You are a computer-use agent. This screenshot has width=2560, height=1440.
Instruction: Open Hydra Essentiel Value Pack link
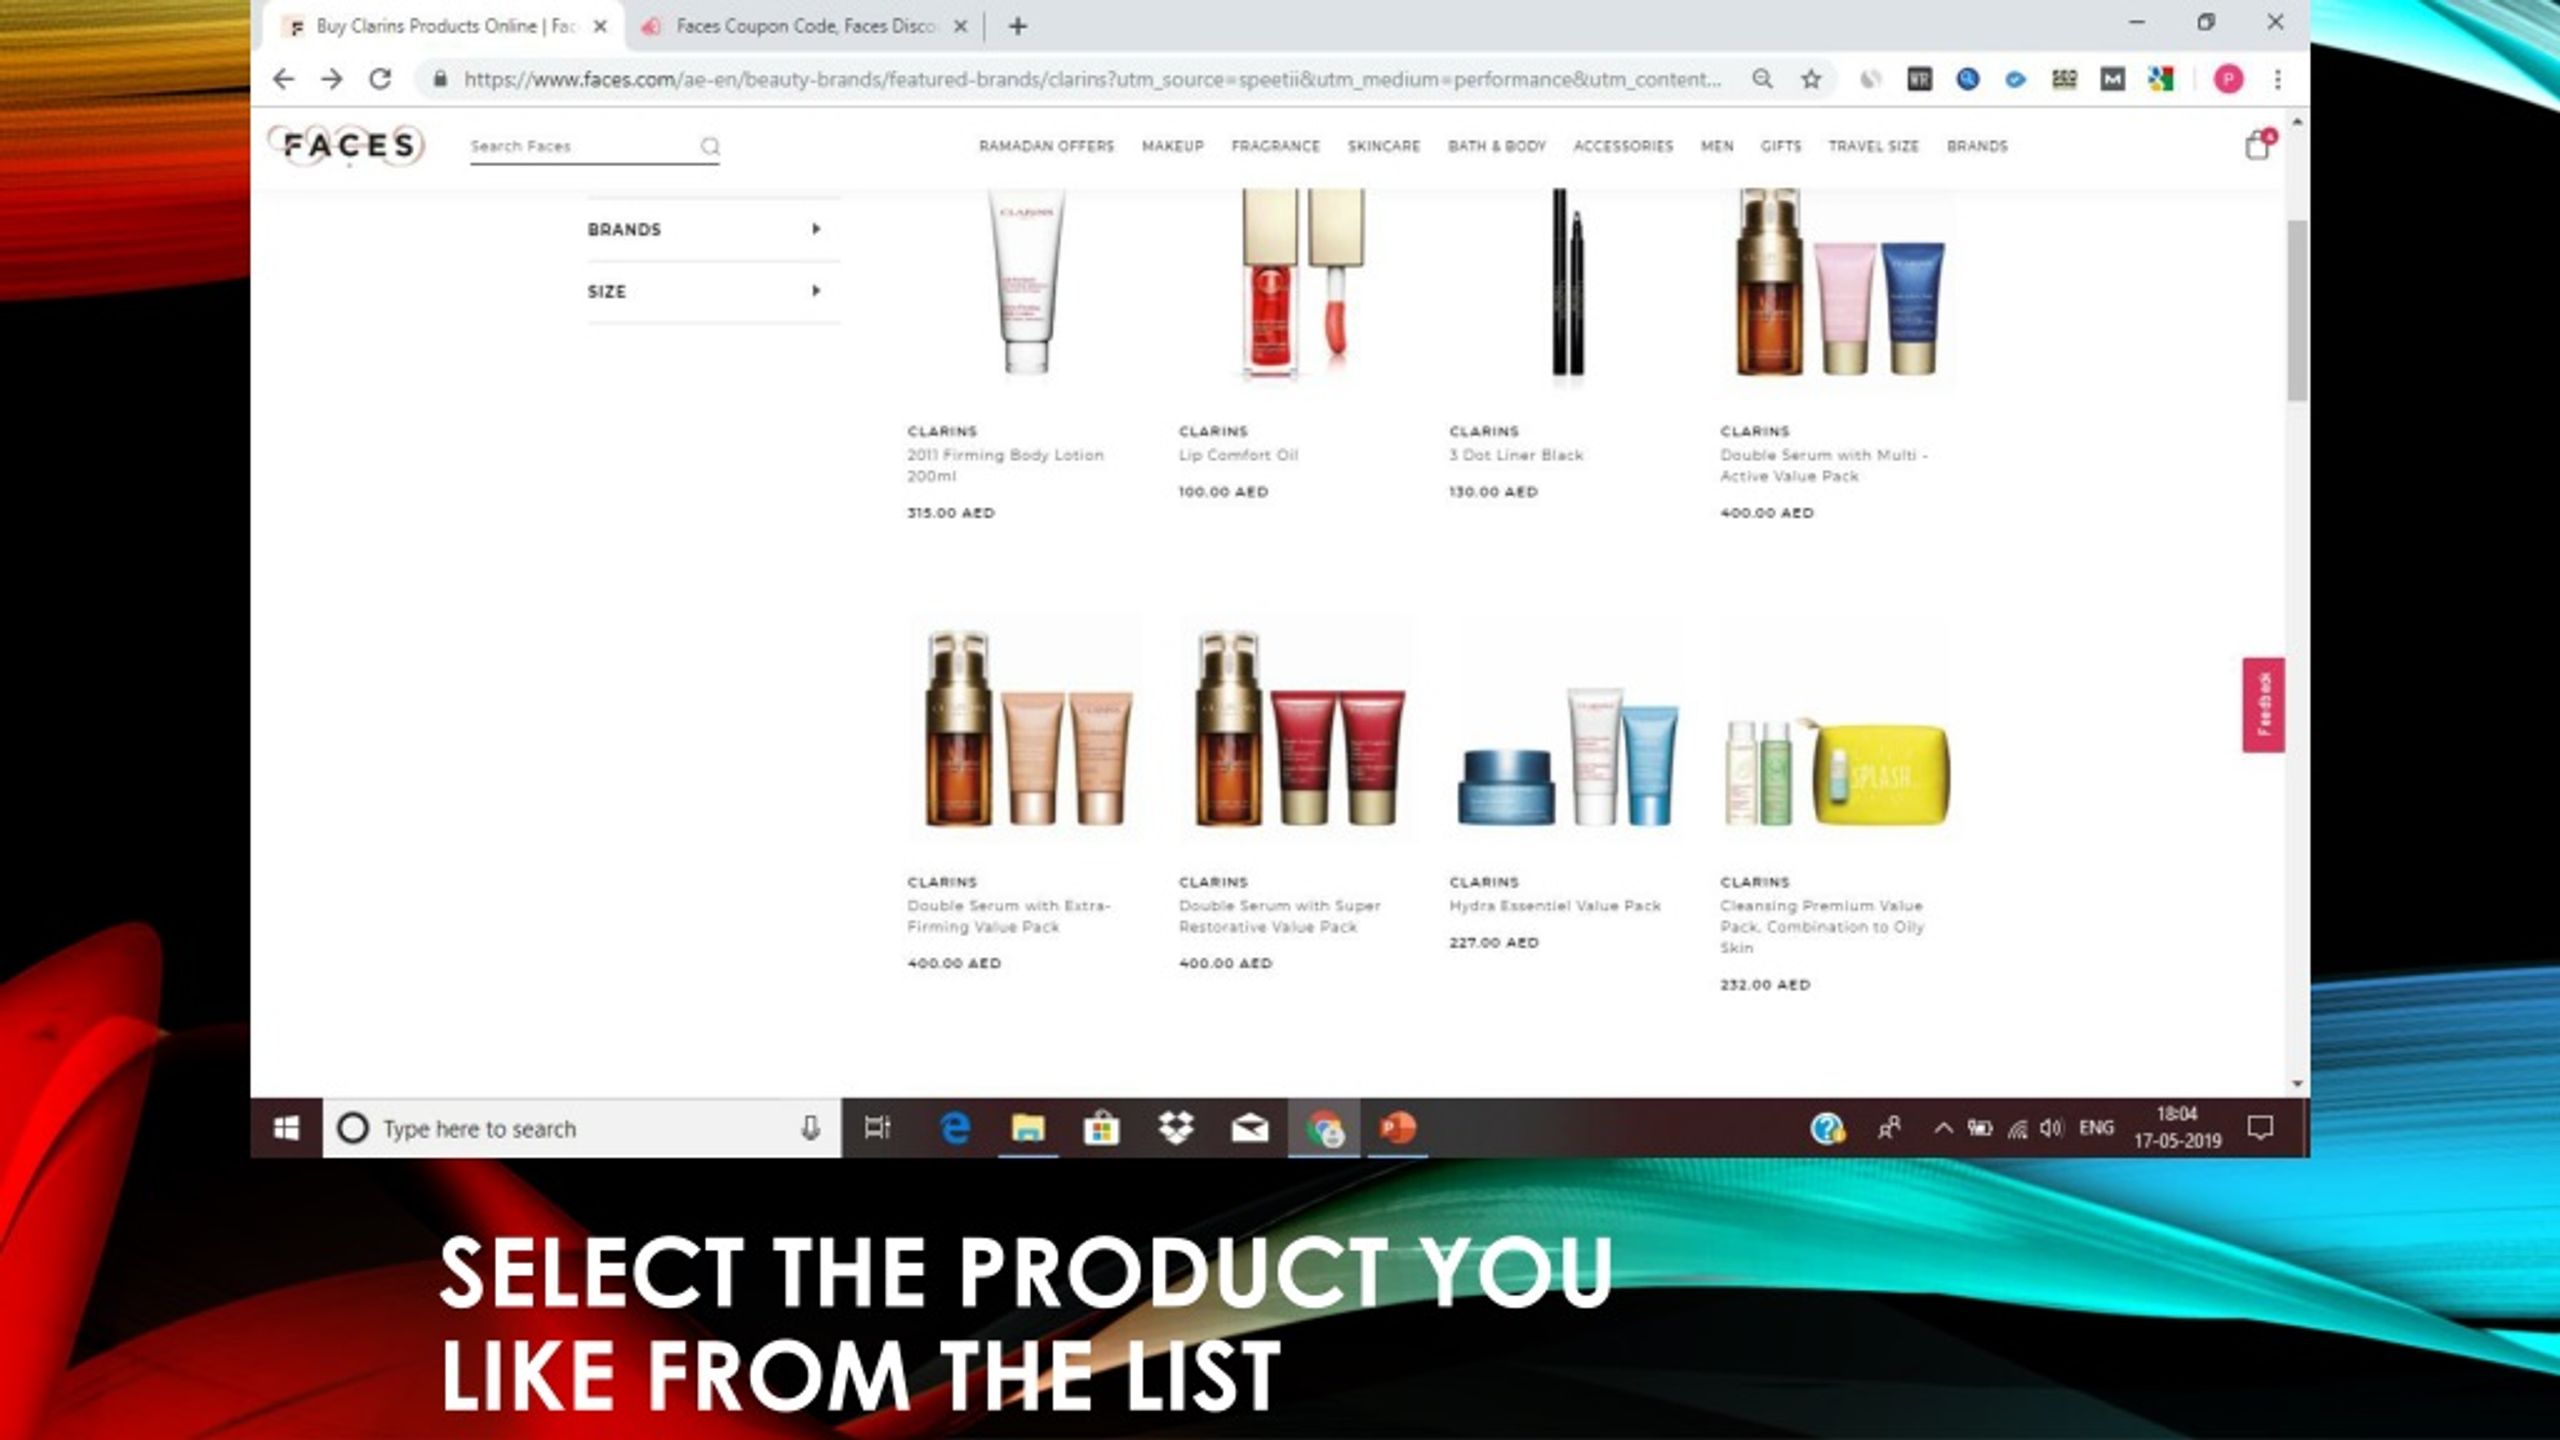[x=1555, y=906]
